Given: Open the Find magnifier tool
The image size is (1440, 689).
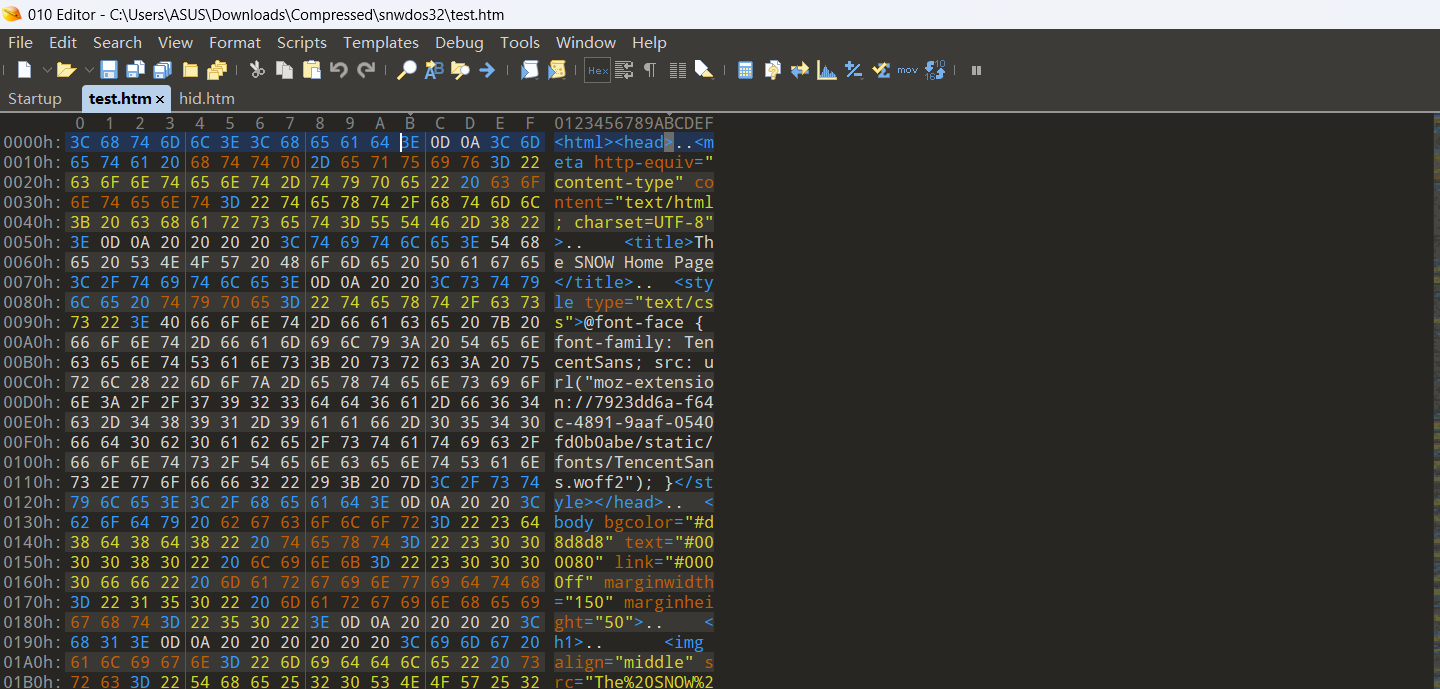Looking at the screenshot, I should click(x=407, y=70).
